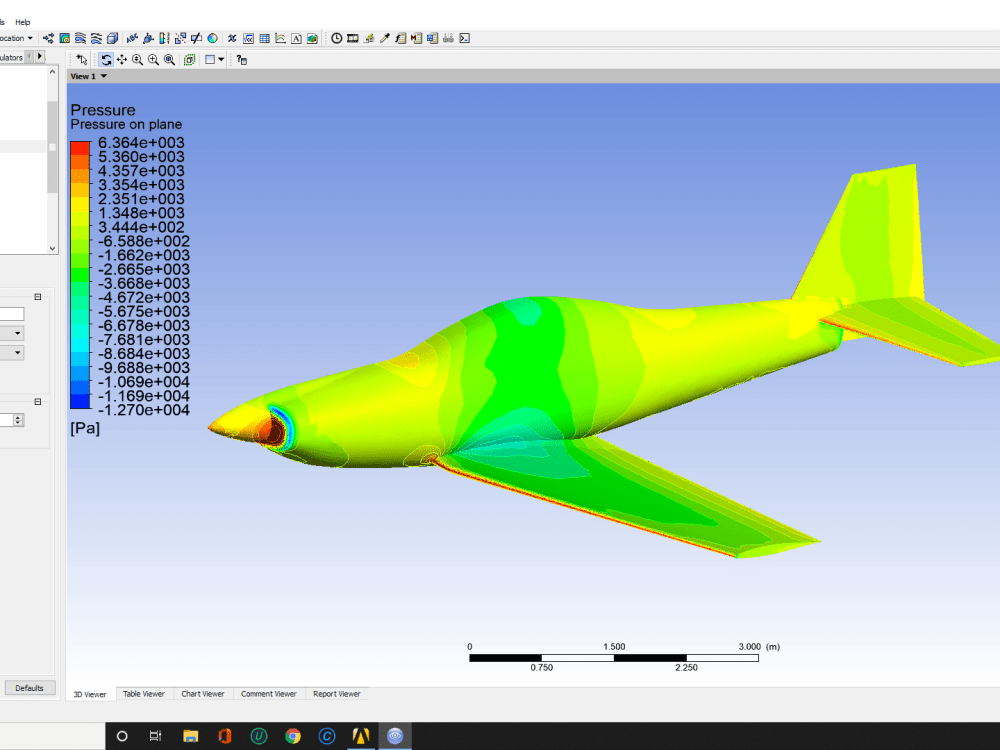This screenshot has width=1000, height=750.
Task: Click the Defaults button
Action: [29, 688]
